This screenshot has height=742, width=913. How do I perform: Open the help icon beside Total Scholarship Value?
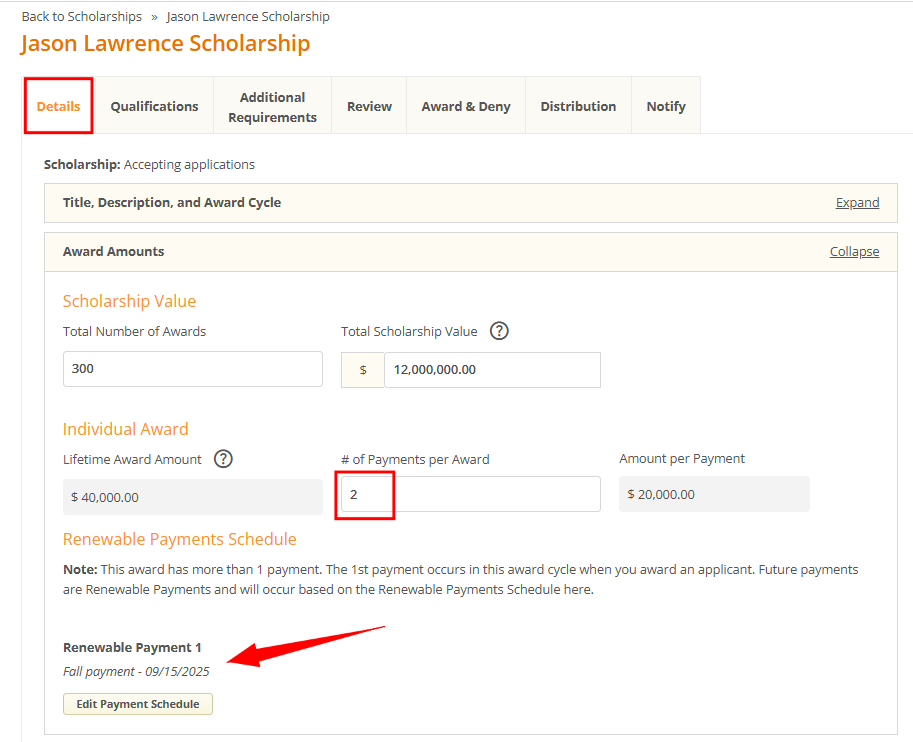pyautogui.click(x=499, y=331)
